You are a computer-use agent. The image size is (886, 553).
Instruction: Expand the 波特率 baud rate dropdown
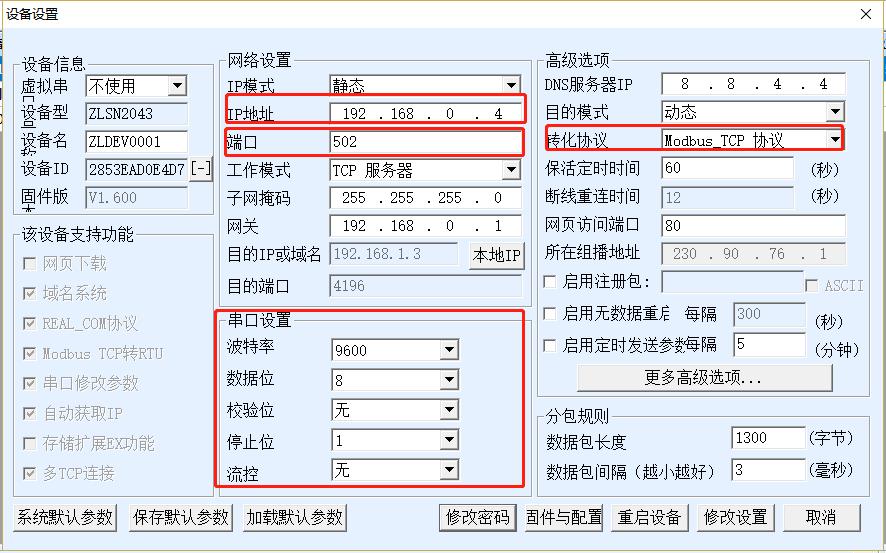[449, 350]
